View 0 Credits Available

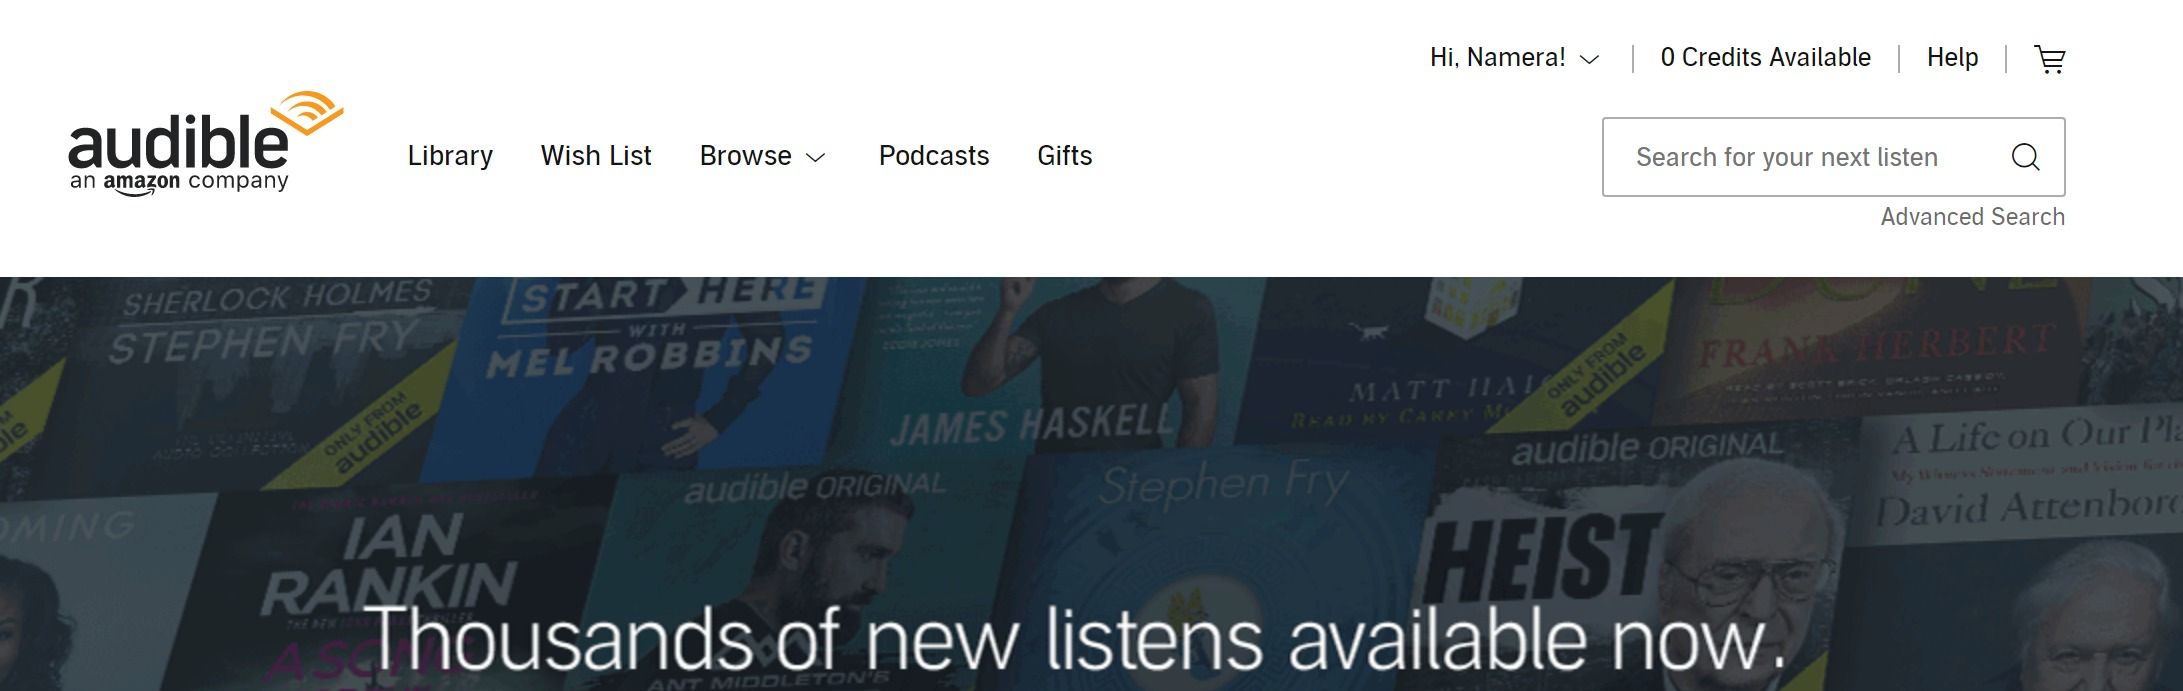click(1765, 58)
